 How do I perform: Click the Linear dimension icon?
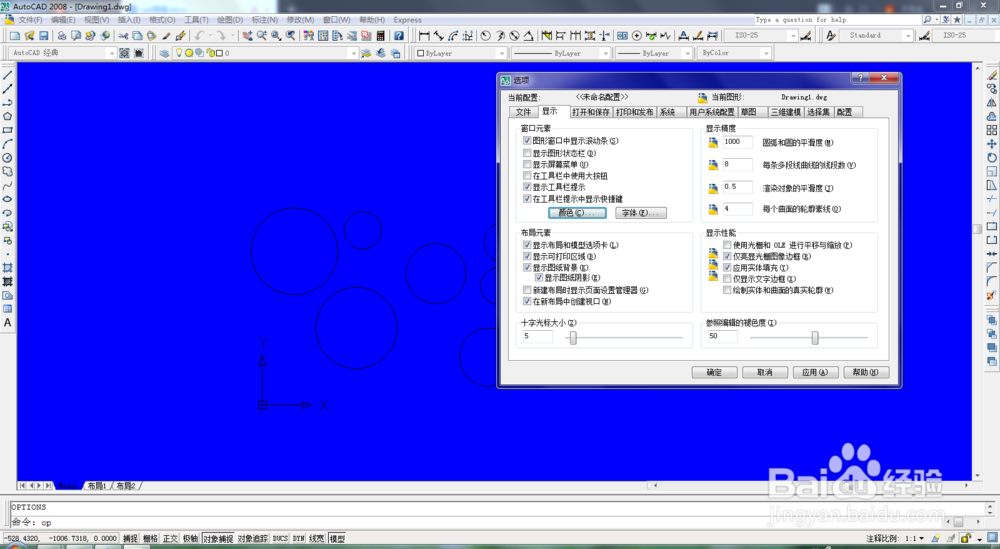coord(424,36)
